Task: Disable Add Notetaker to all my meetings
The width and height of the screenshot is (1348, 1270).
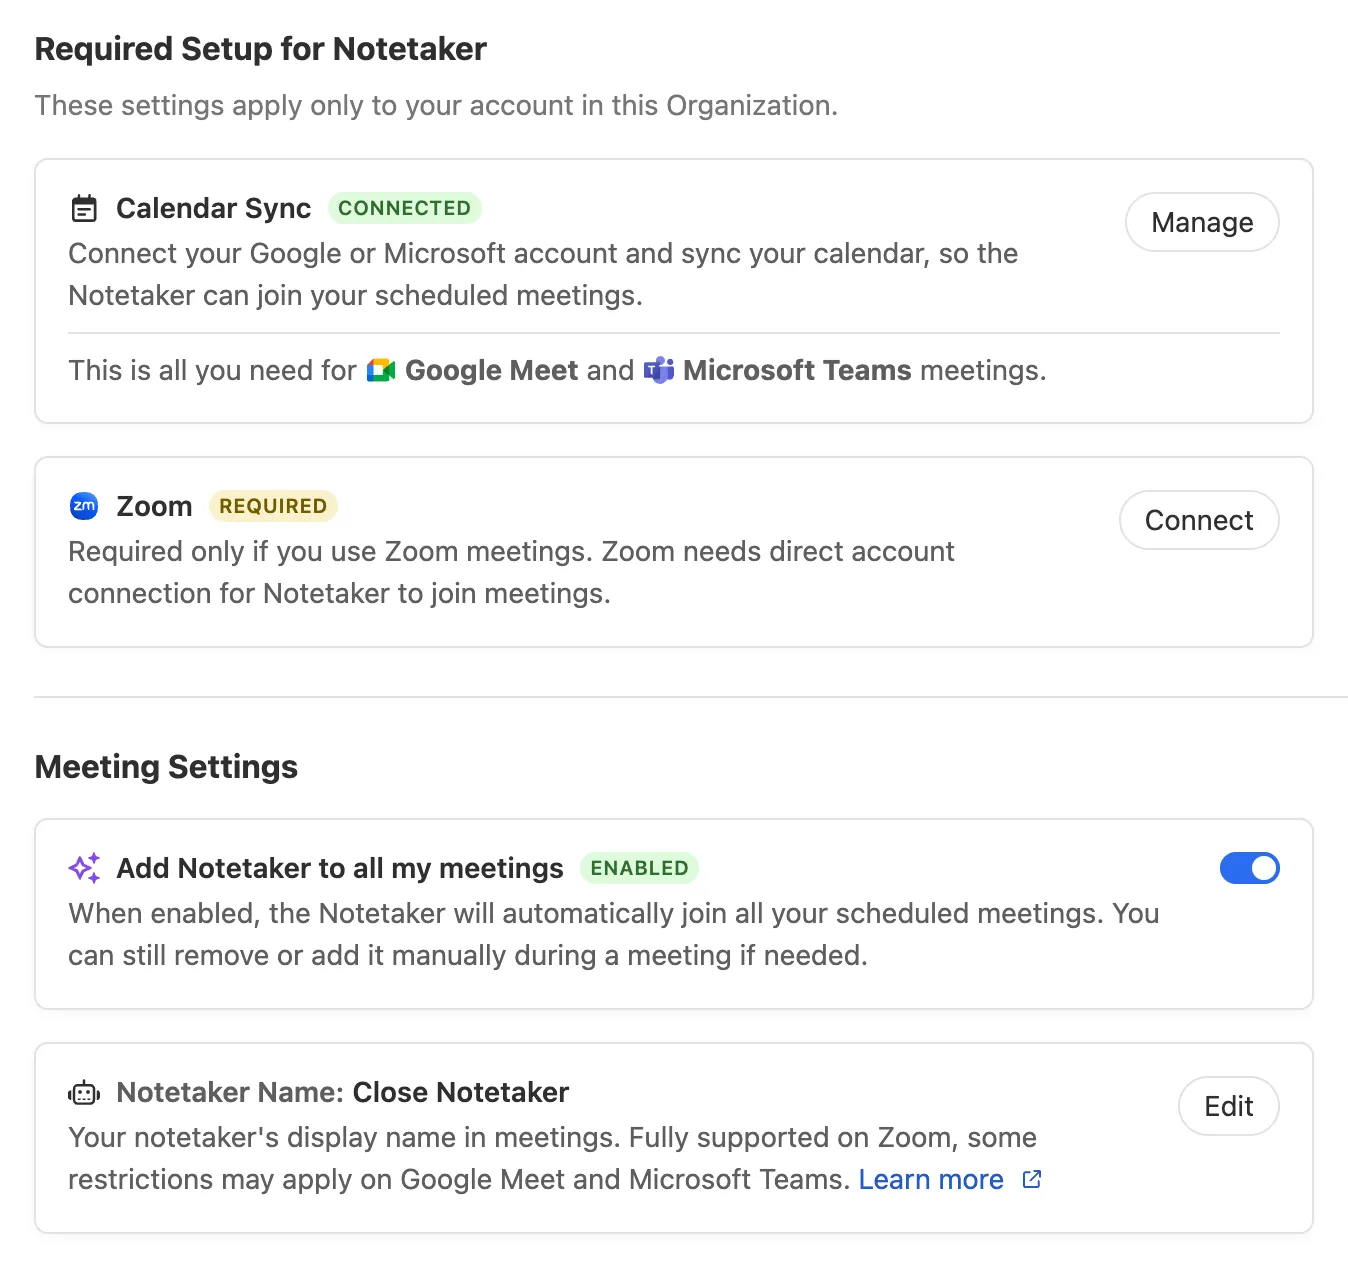Action: pyautogui.click(x=1249, y=868)
